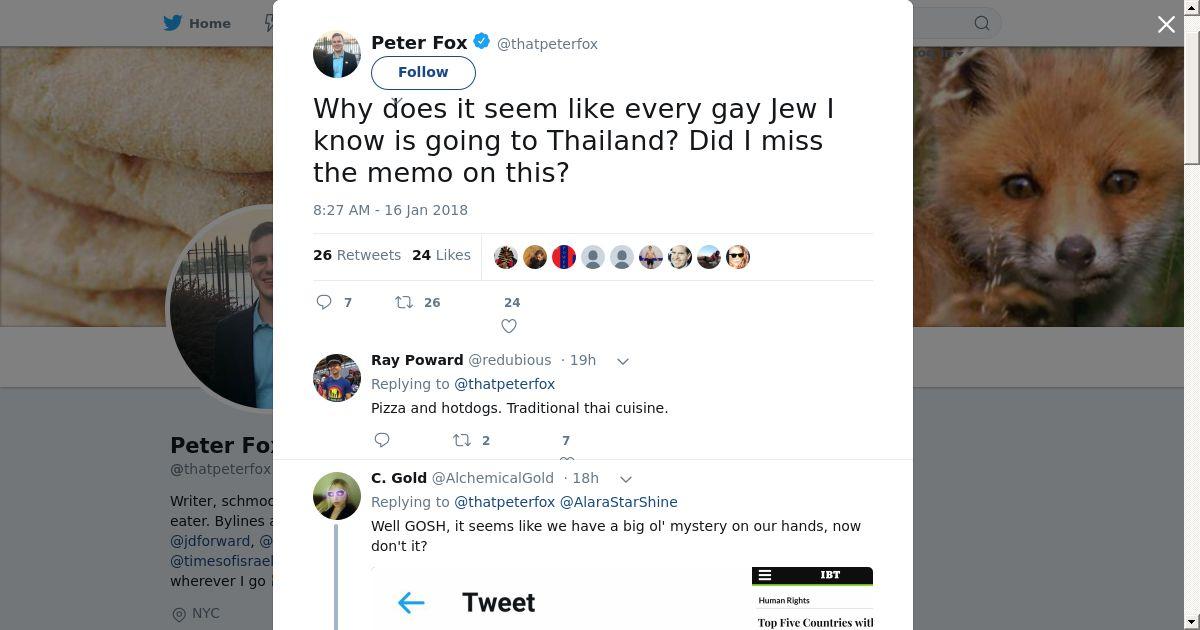Reply to Ray Poward's comment
Image resolution: width=1200 pixels, height=630 pixels.
tap(382, 440)
